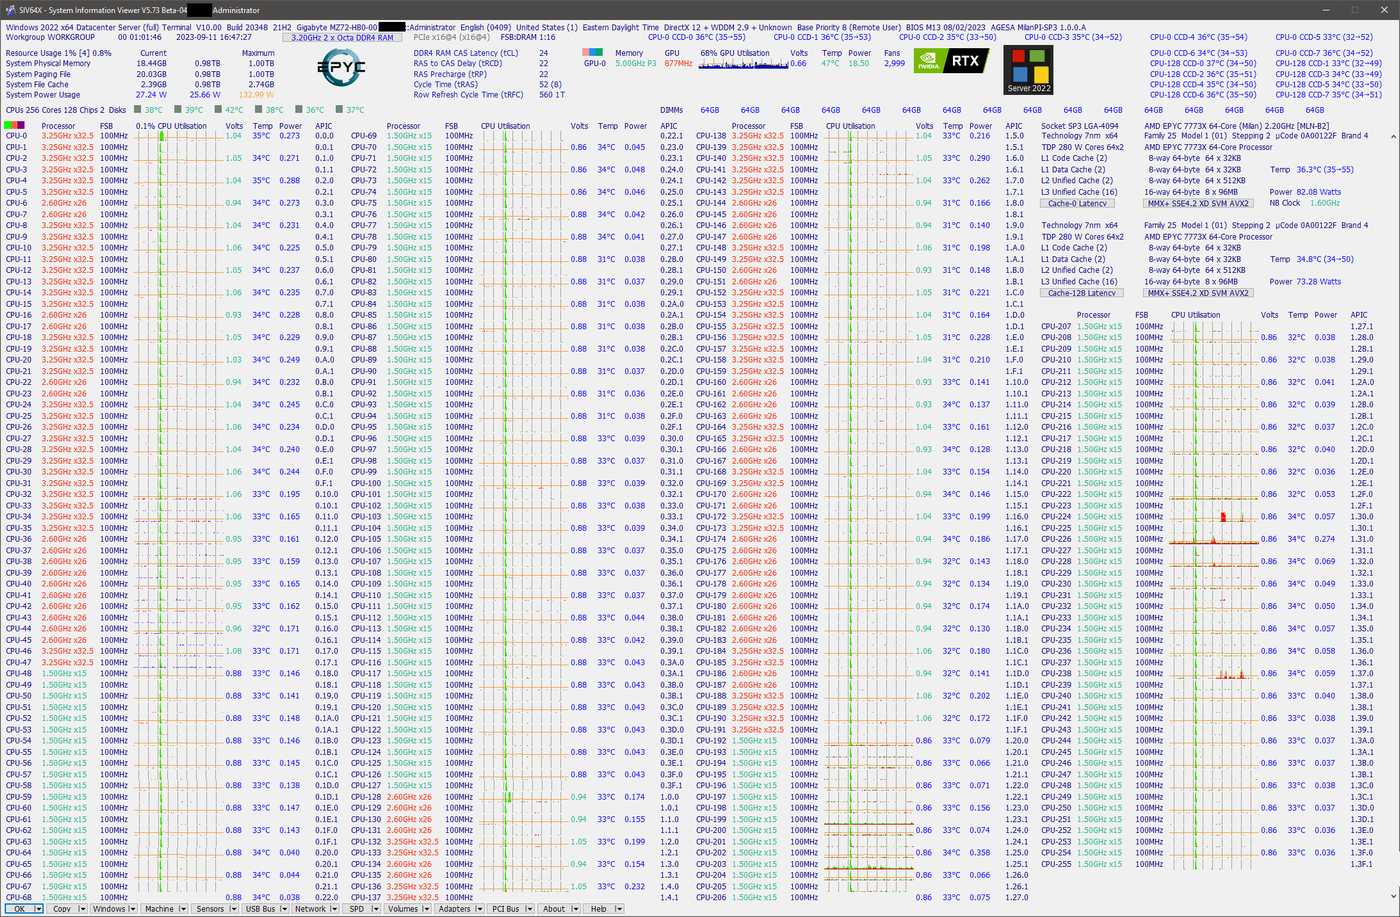Image resolution: width=1400 pixels, height=917 pixels.
Task: Click the GPU-0 colour legend swatch
Action: pyautogui.click(x=593, y=51)
